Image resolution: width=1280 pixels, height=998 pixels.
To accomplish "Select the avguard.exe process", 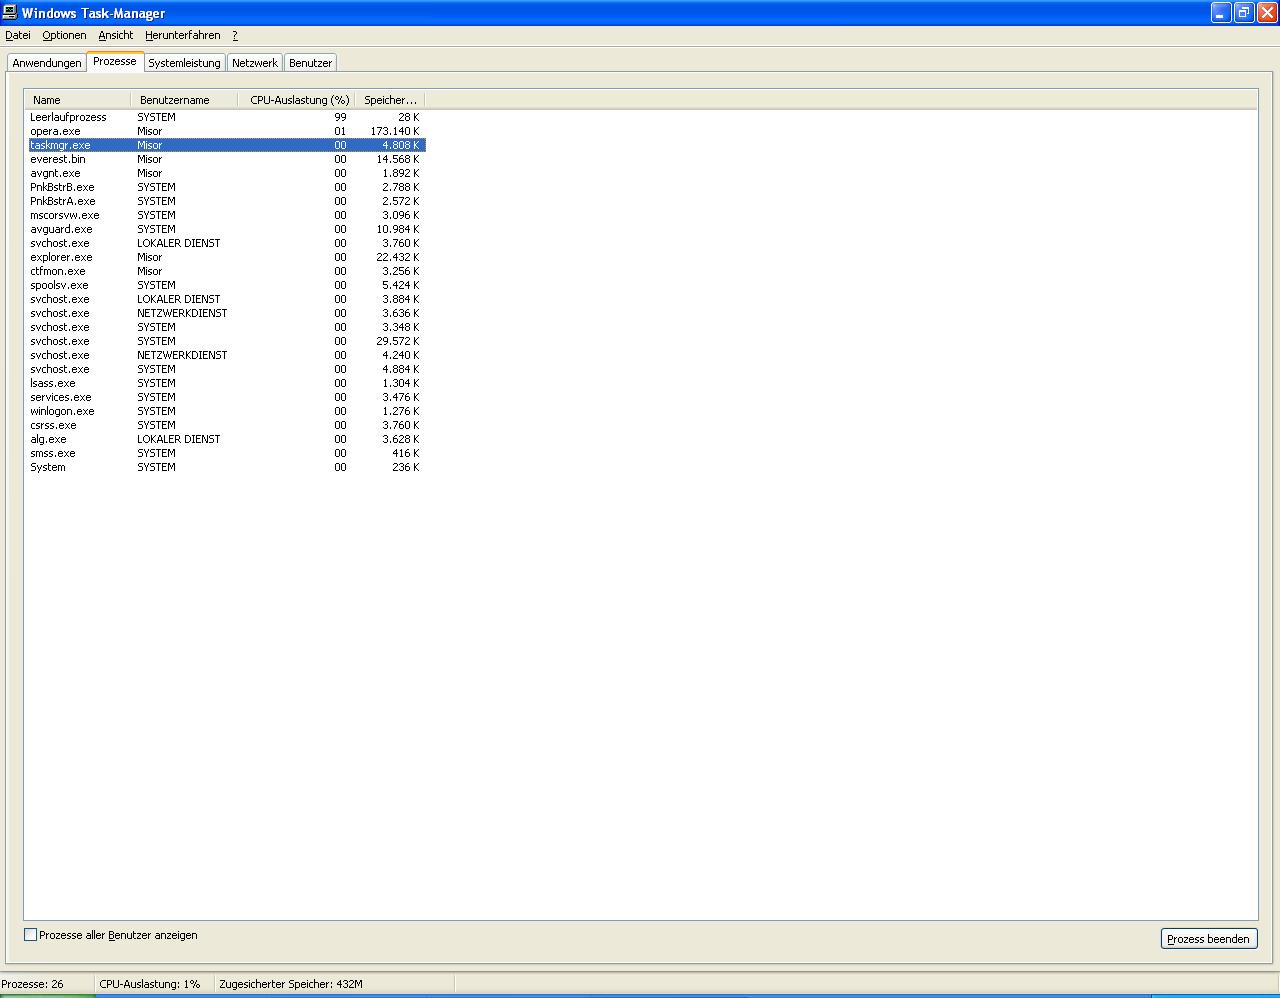I will point(226,229).
